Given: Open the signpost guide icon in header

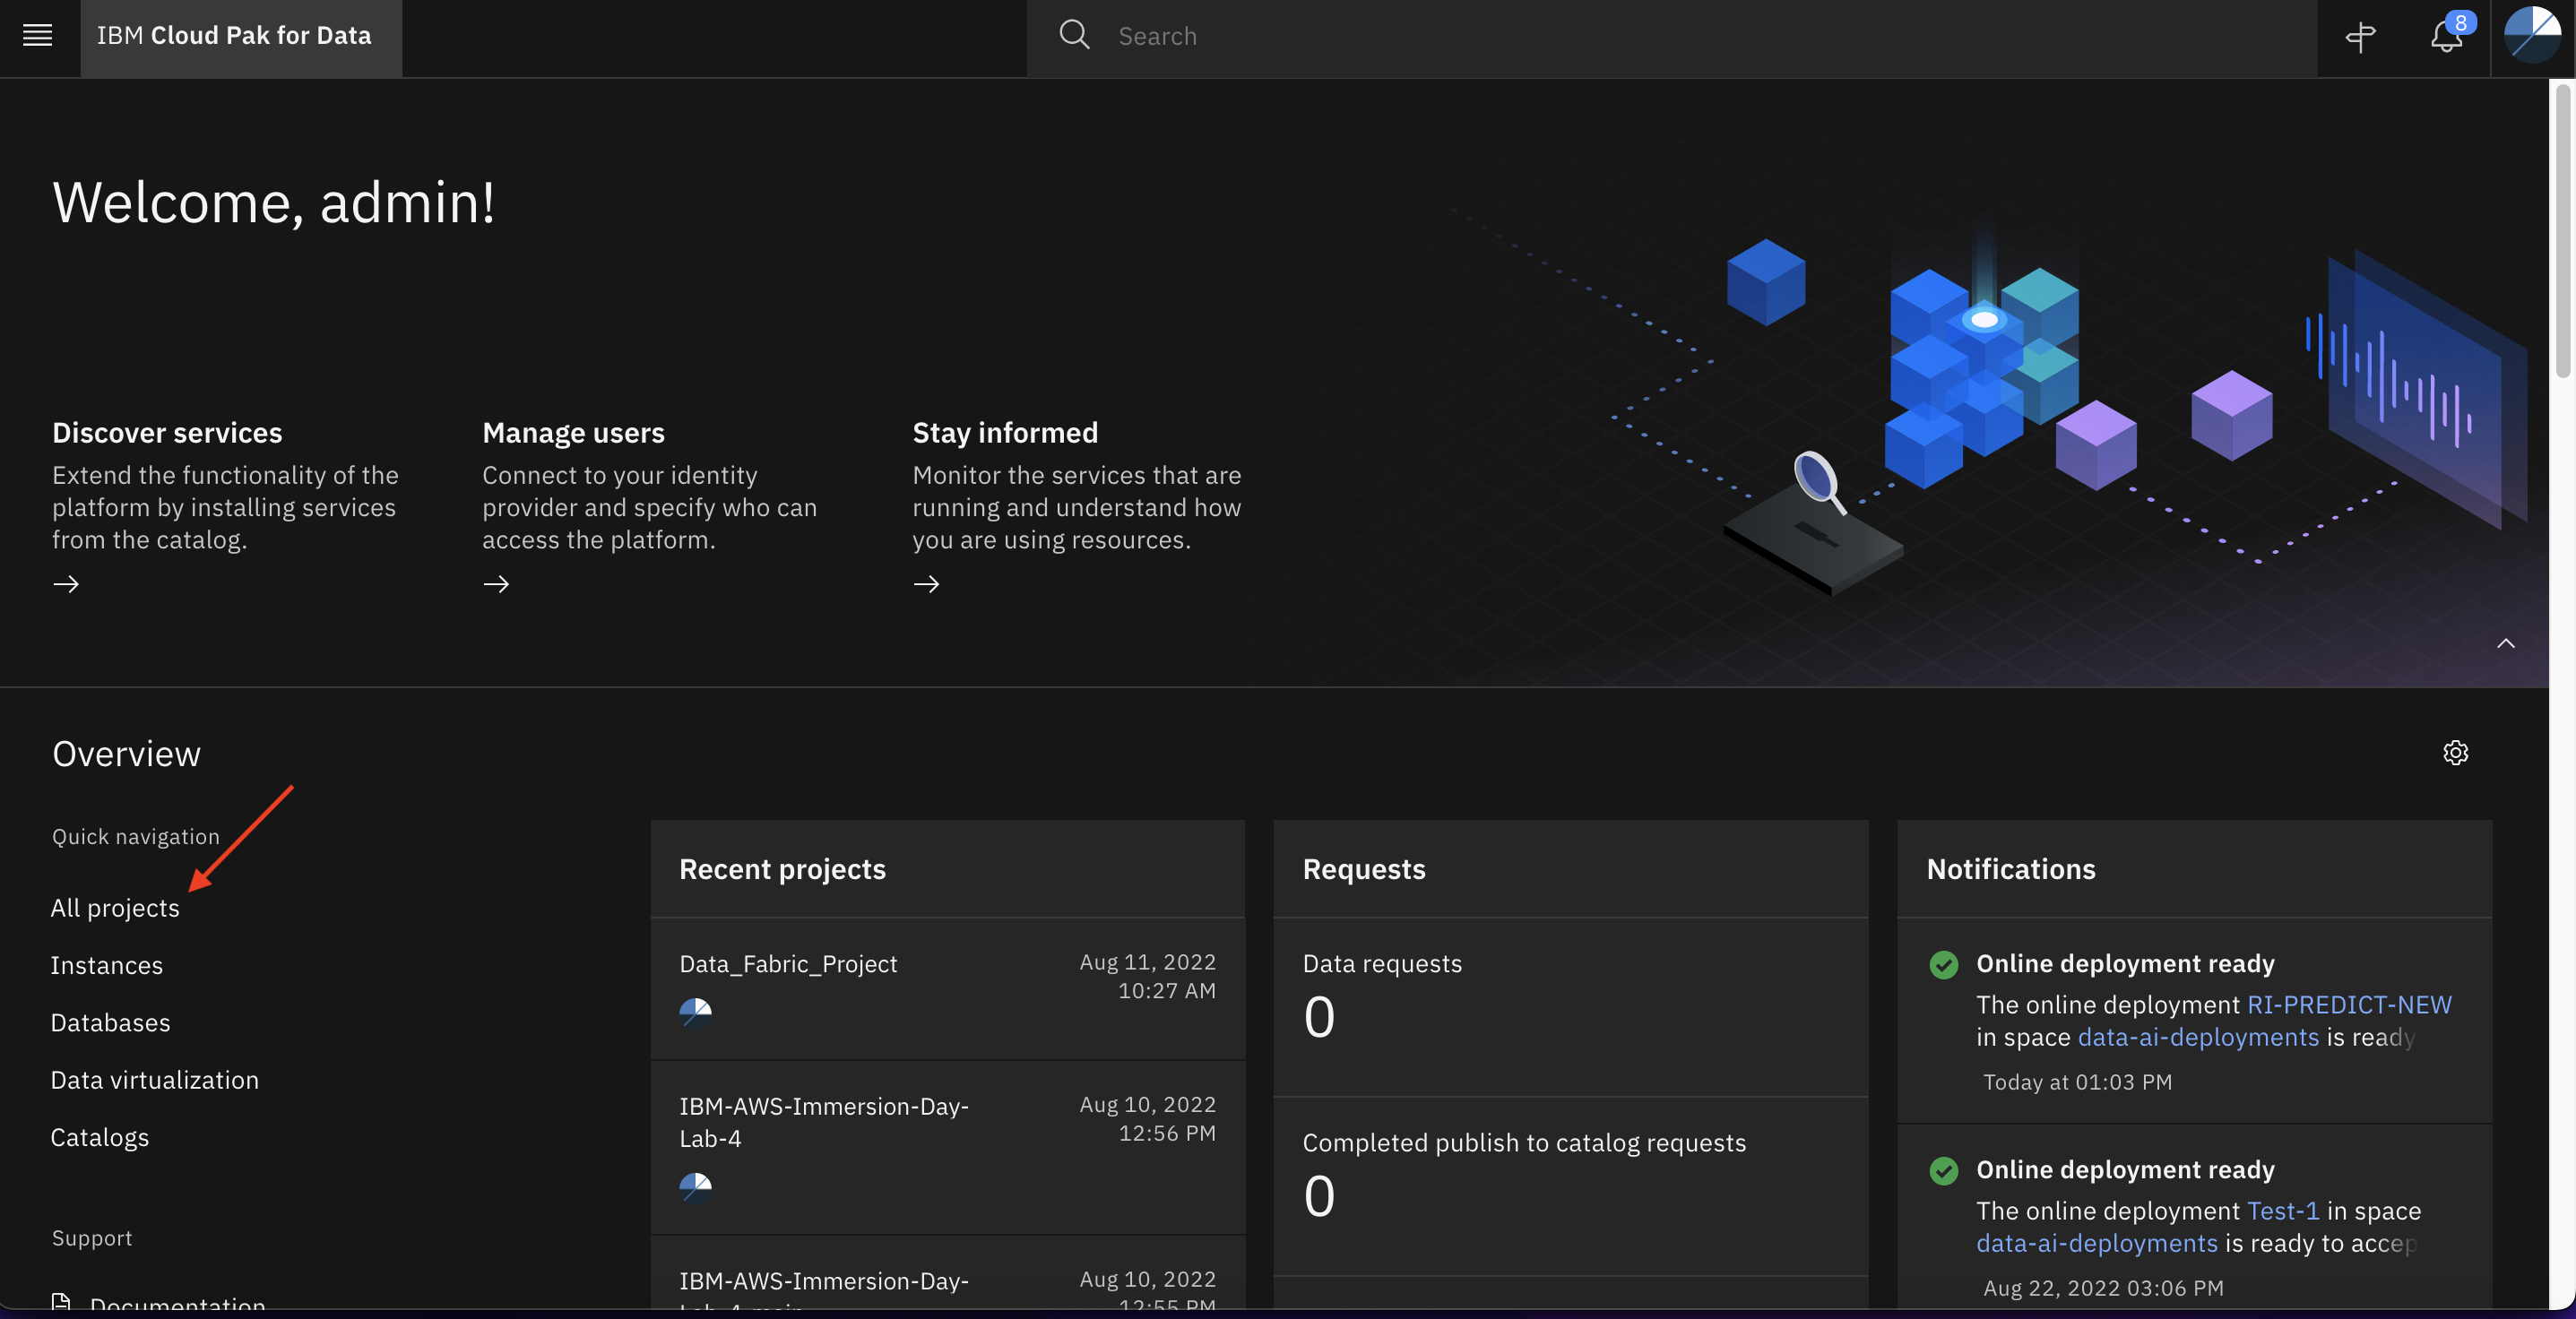Looking at the screenshot, I should click(2360, 37).
